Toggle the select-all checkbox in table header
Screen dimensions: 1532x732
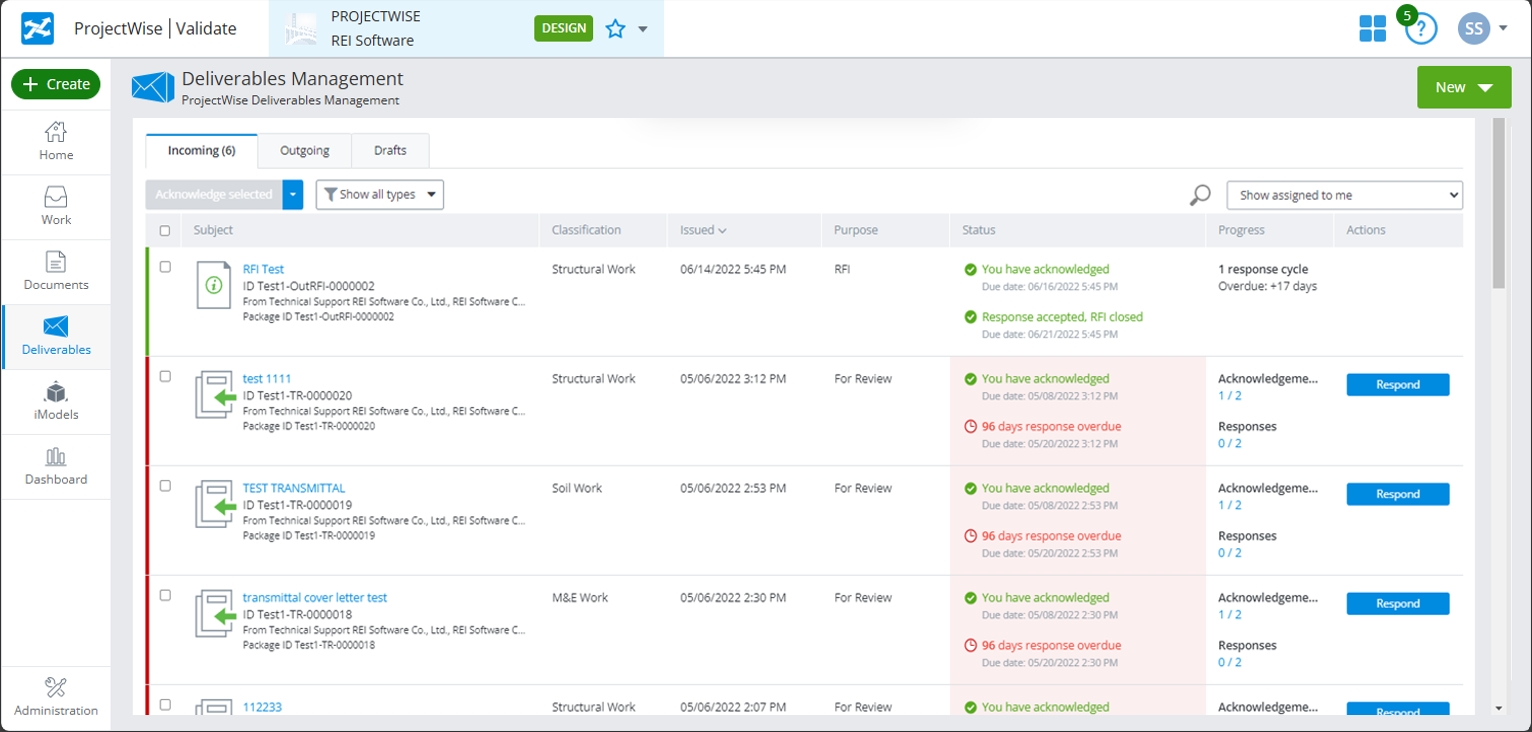tap(165, 231)
